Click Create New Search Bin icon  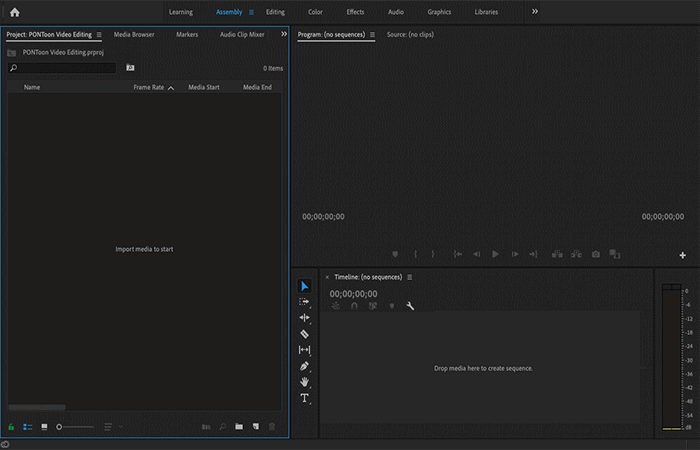pyautogui.click(x=130, y=68)
